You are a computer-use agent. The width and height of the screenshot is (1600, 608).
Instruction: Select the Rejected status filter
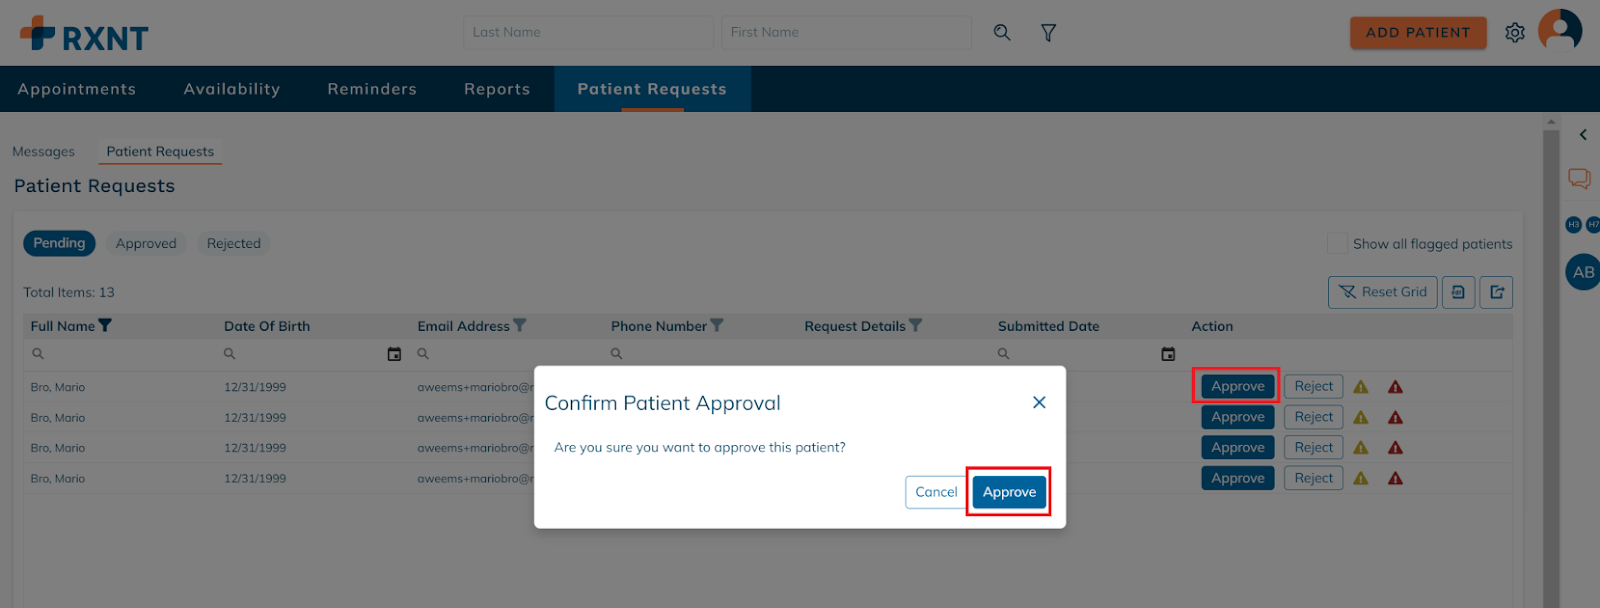tap(234, 243)
